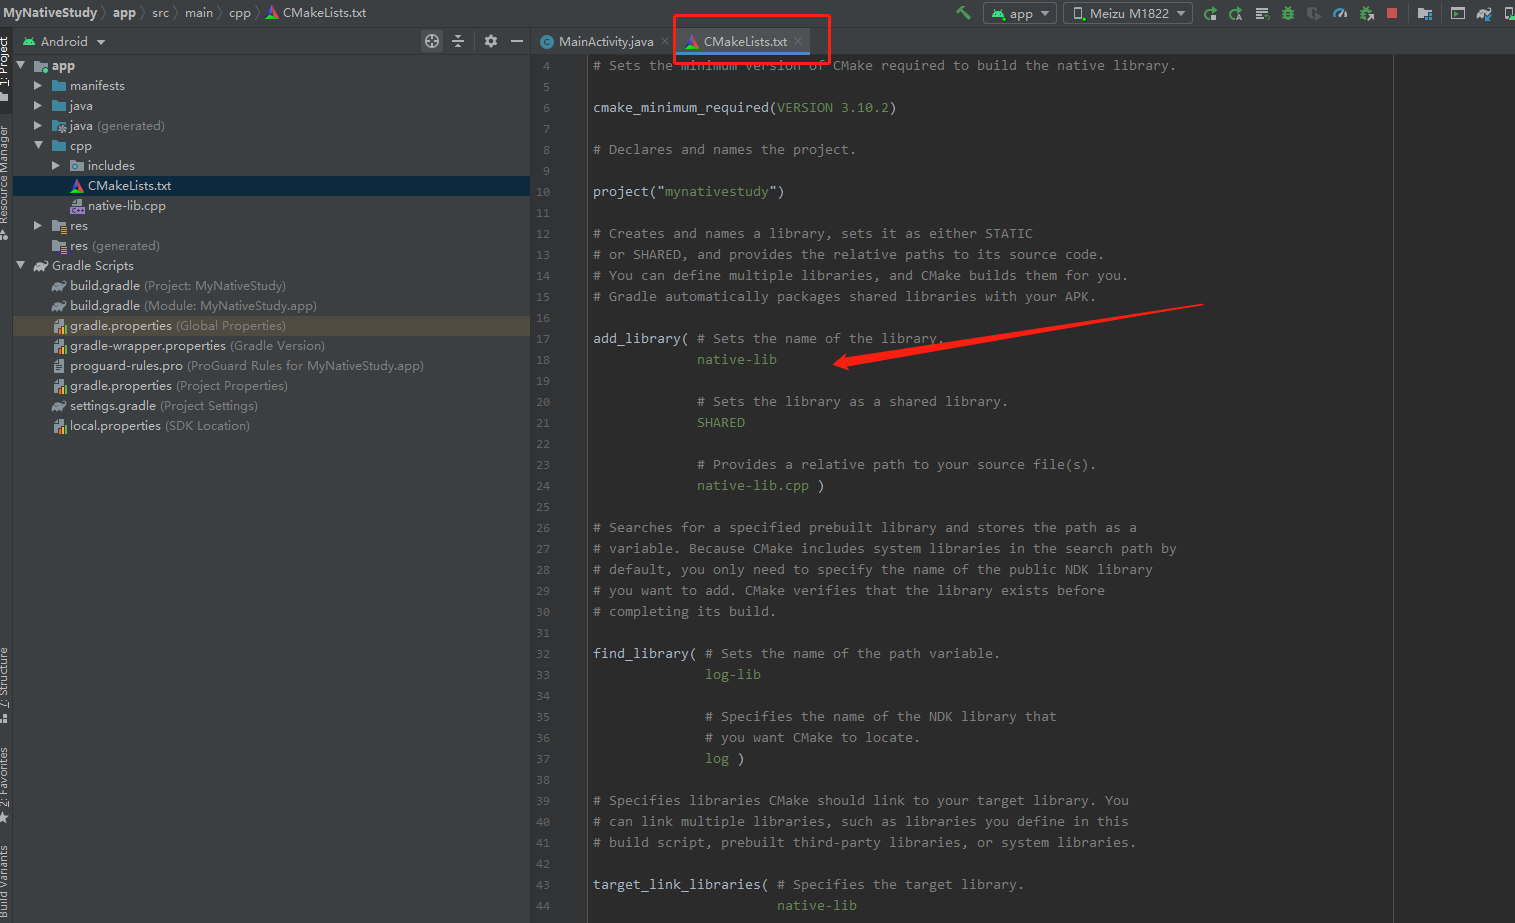This screenshot has height=923, width=1515.
Task: Open local.properties (SDK Location)
Action: 271,425
